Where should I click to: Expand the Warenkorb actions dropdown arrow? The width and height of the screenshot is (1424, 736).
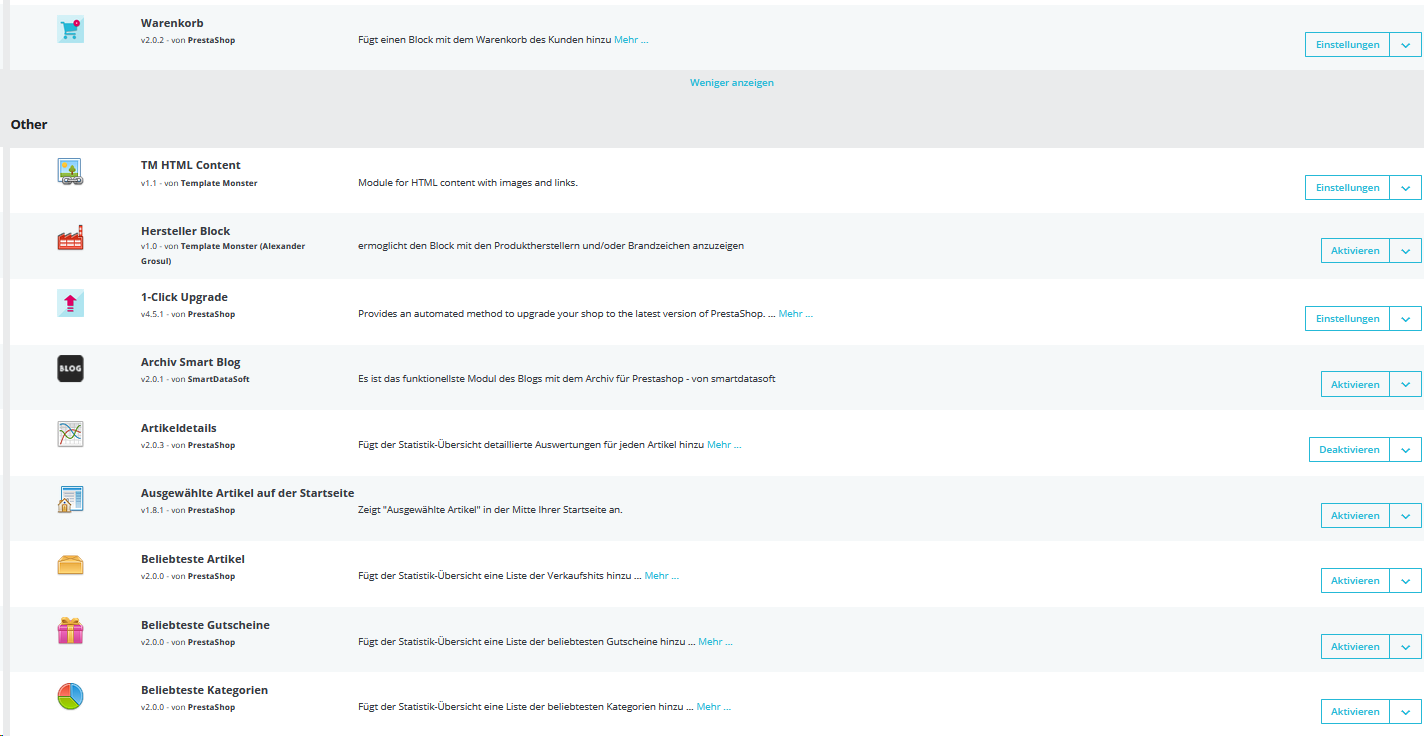pos(1405,44)
